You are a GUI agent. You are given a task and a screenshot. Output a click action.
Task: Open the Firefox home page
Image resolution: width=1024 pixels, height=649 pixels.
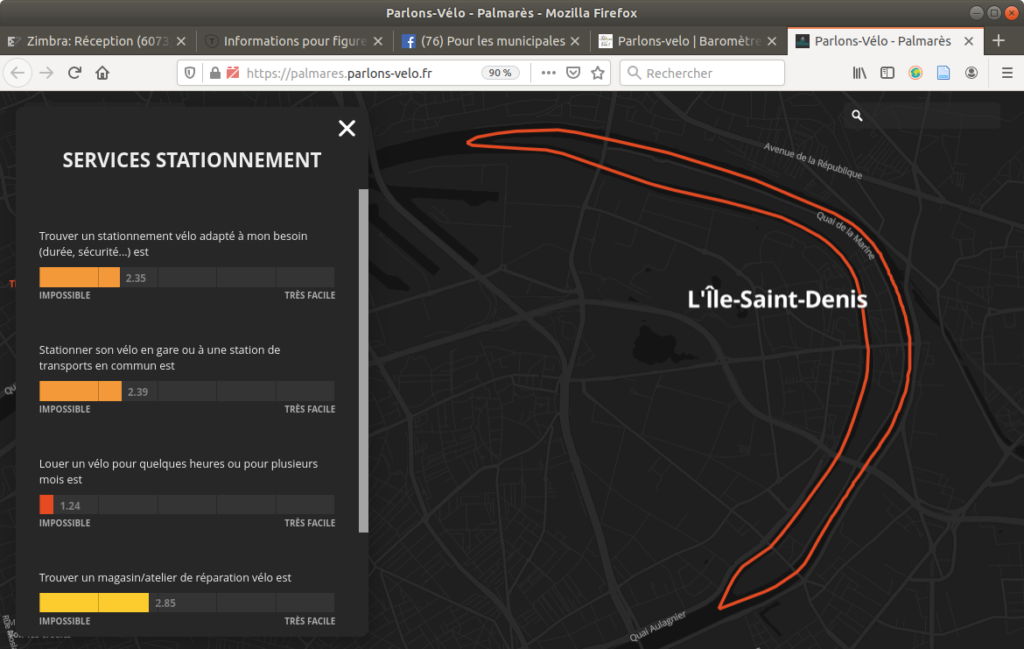click(103, 72)
